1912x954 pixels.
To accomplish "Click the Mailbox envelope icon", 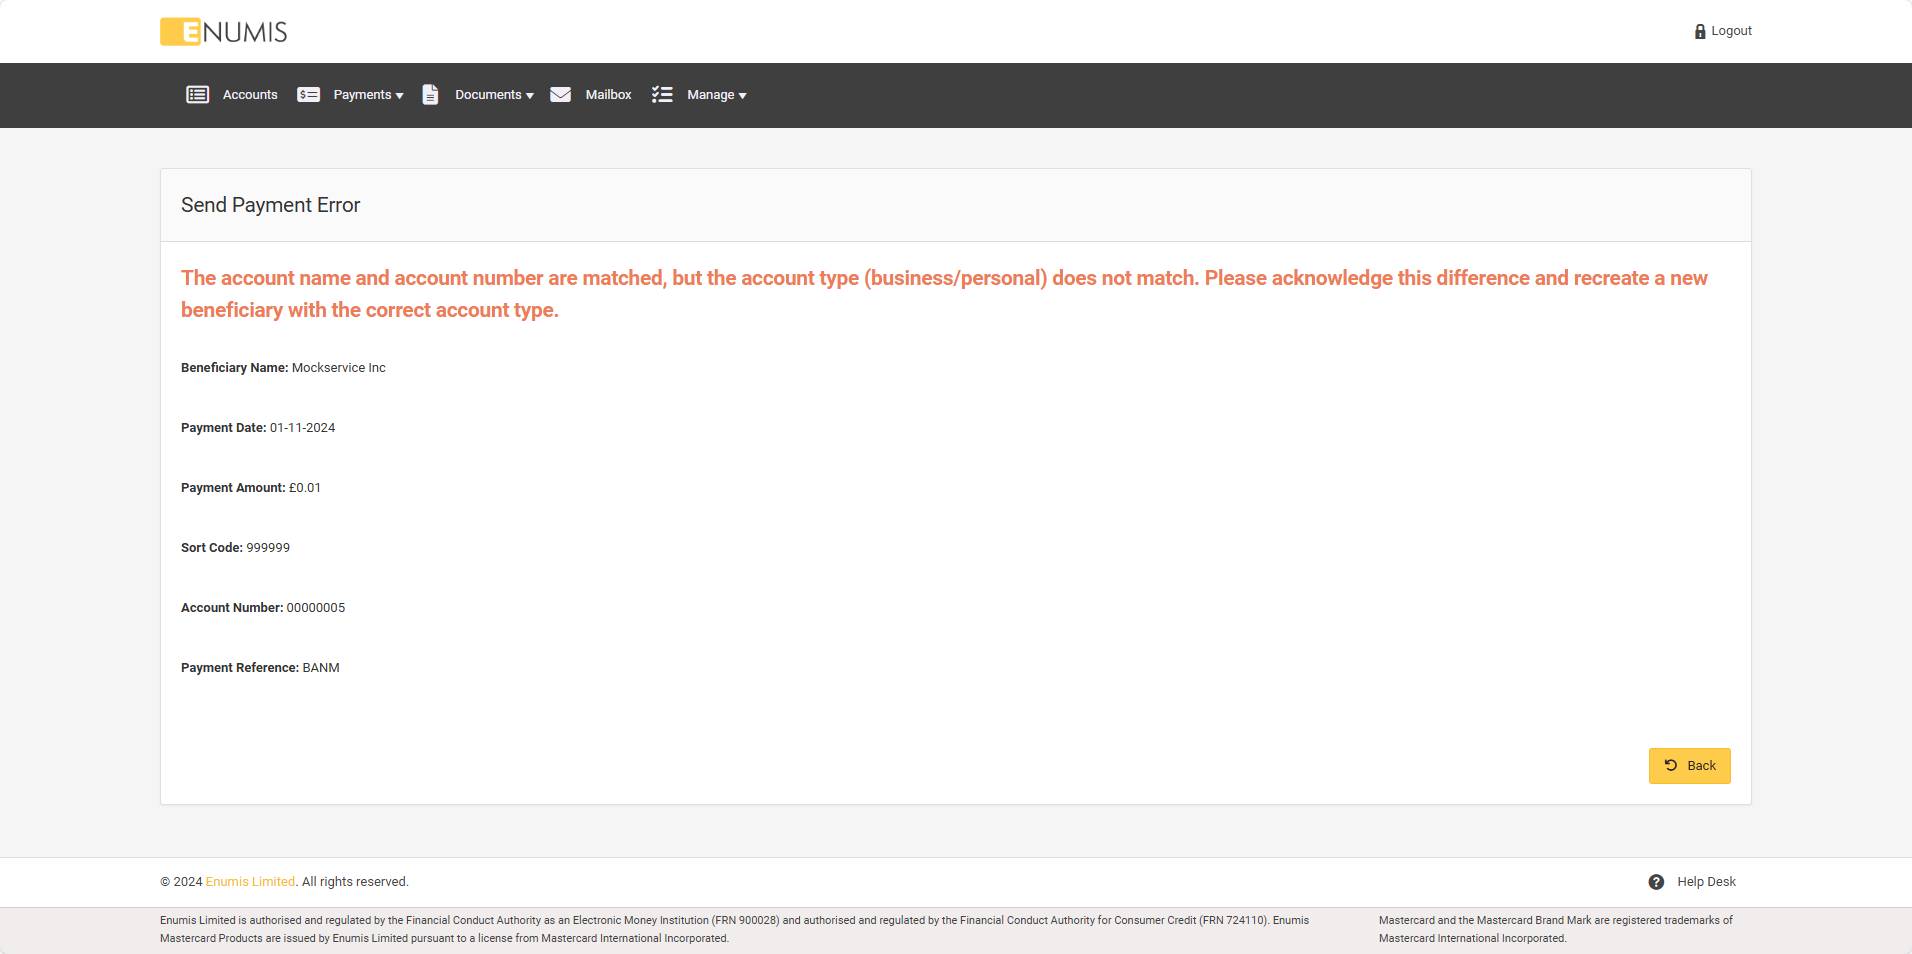I will [x=560, y=95].
